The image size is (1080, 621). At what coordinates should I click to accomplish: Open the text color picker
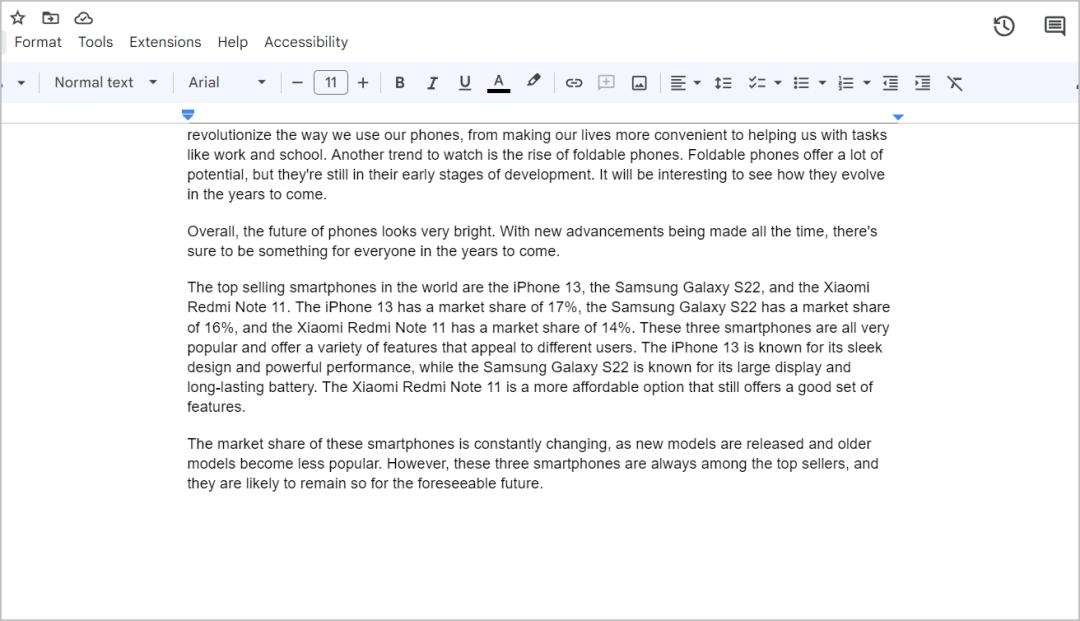pos(499,83)
